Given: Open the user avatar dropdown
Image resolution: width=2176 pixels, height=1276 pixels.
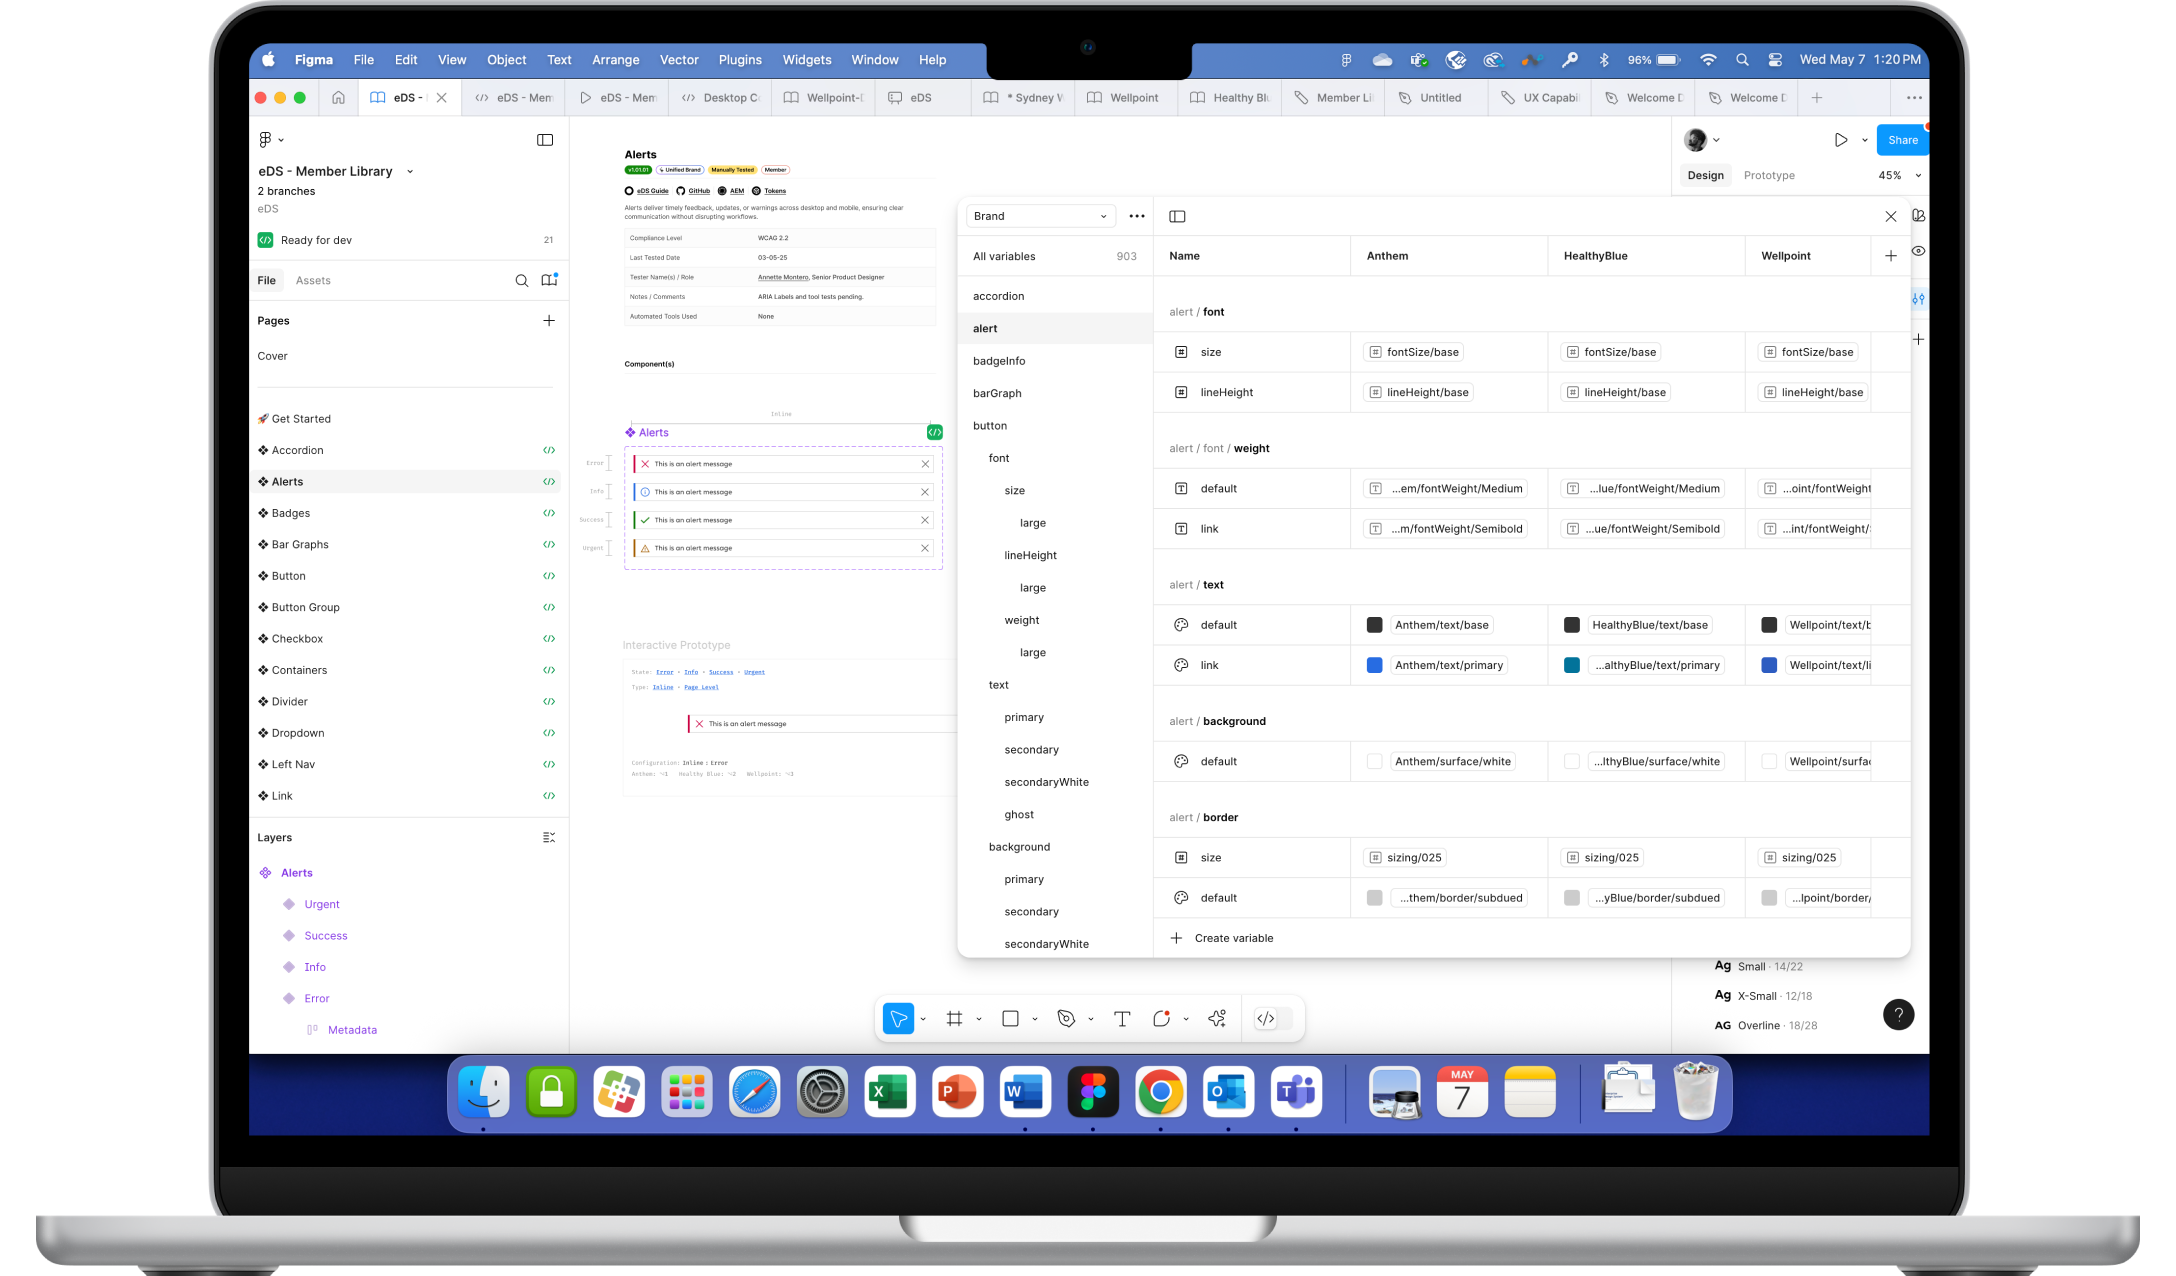Looking at the screenshot, I should [x=1702, y=140].
